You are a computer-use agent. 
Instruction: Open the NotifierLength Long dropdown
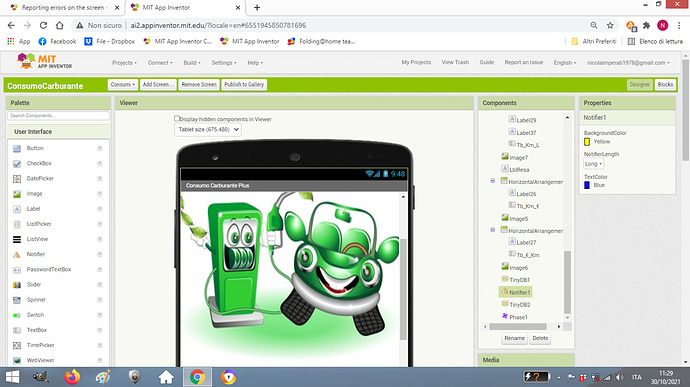[x=593, y=164]
